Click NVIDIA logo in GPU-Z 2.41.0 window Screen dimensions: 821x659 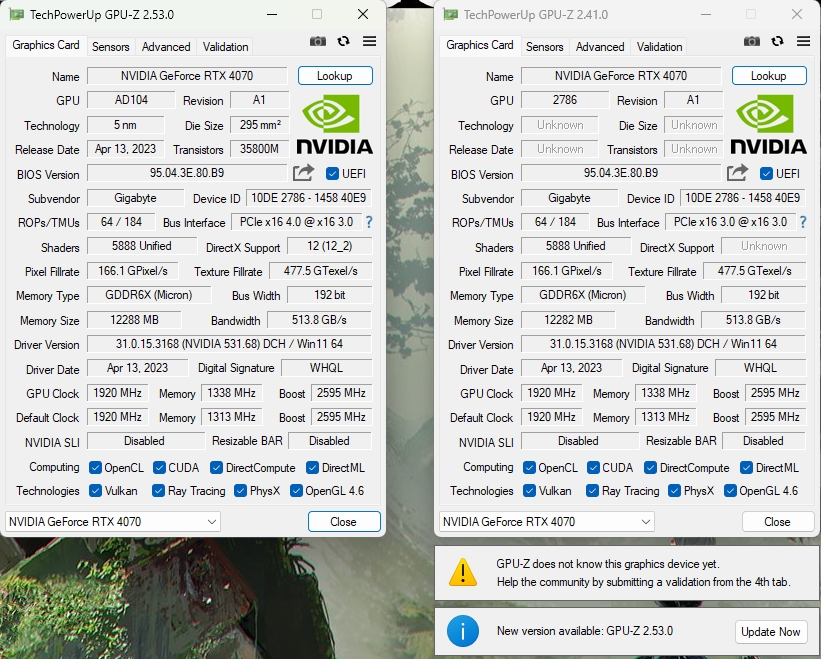(x=769, y=125)
